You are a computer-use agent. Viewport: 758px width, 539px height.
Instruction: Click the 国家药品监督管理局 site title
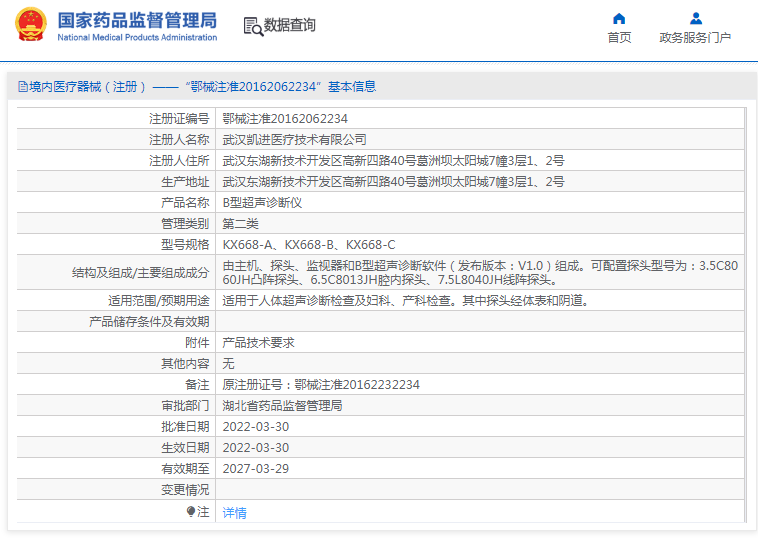[x=136, y=19]
